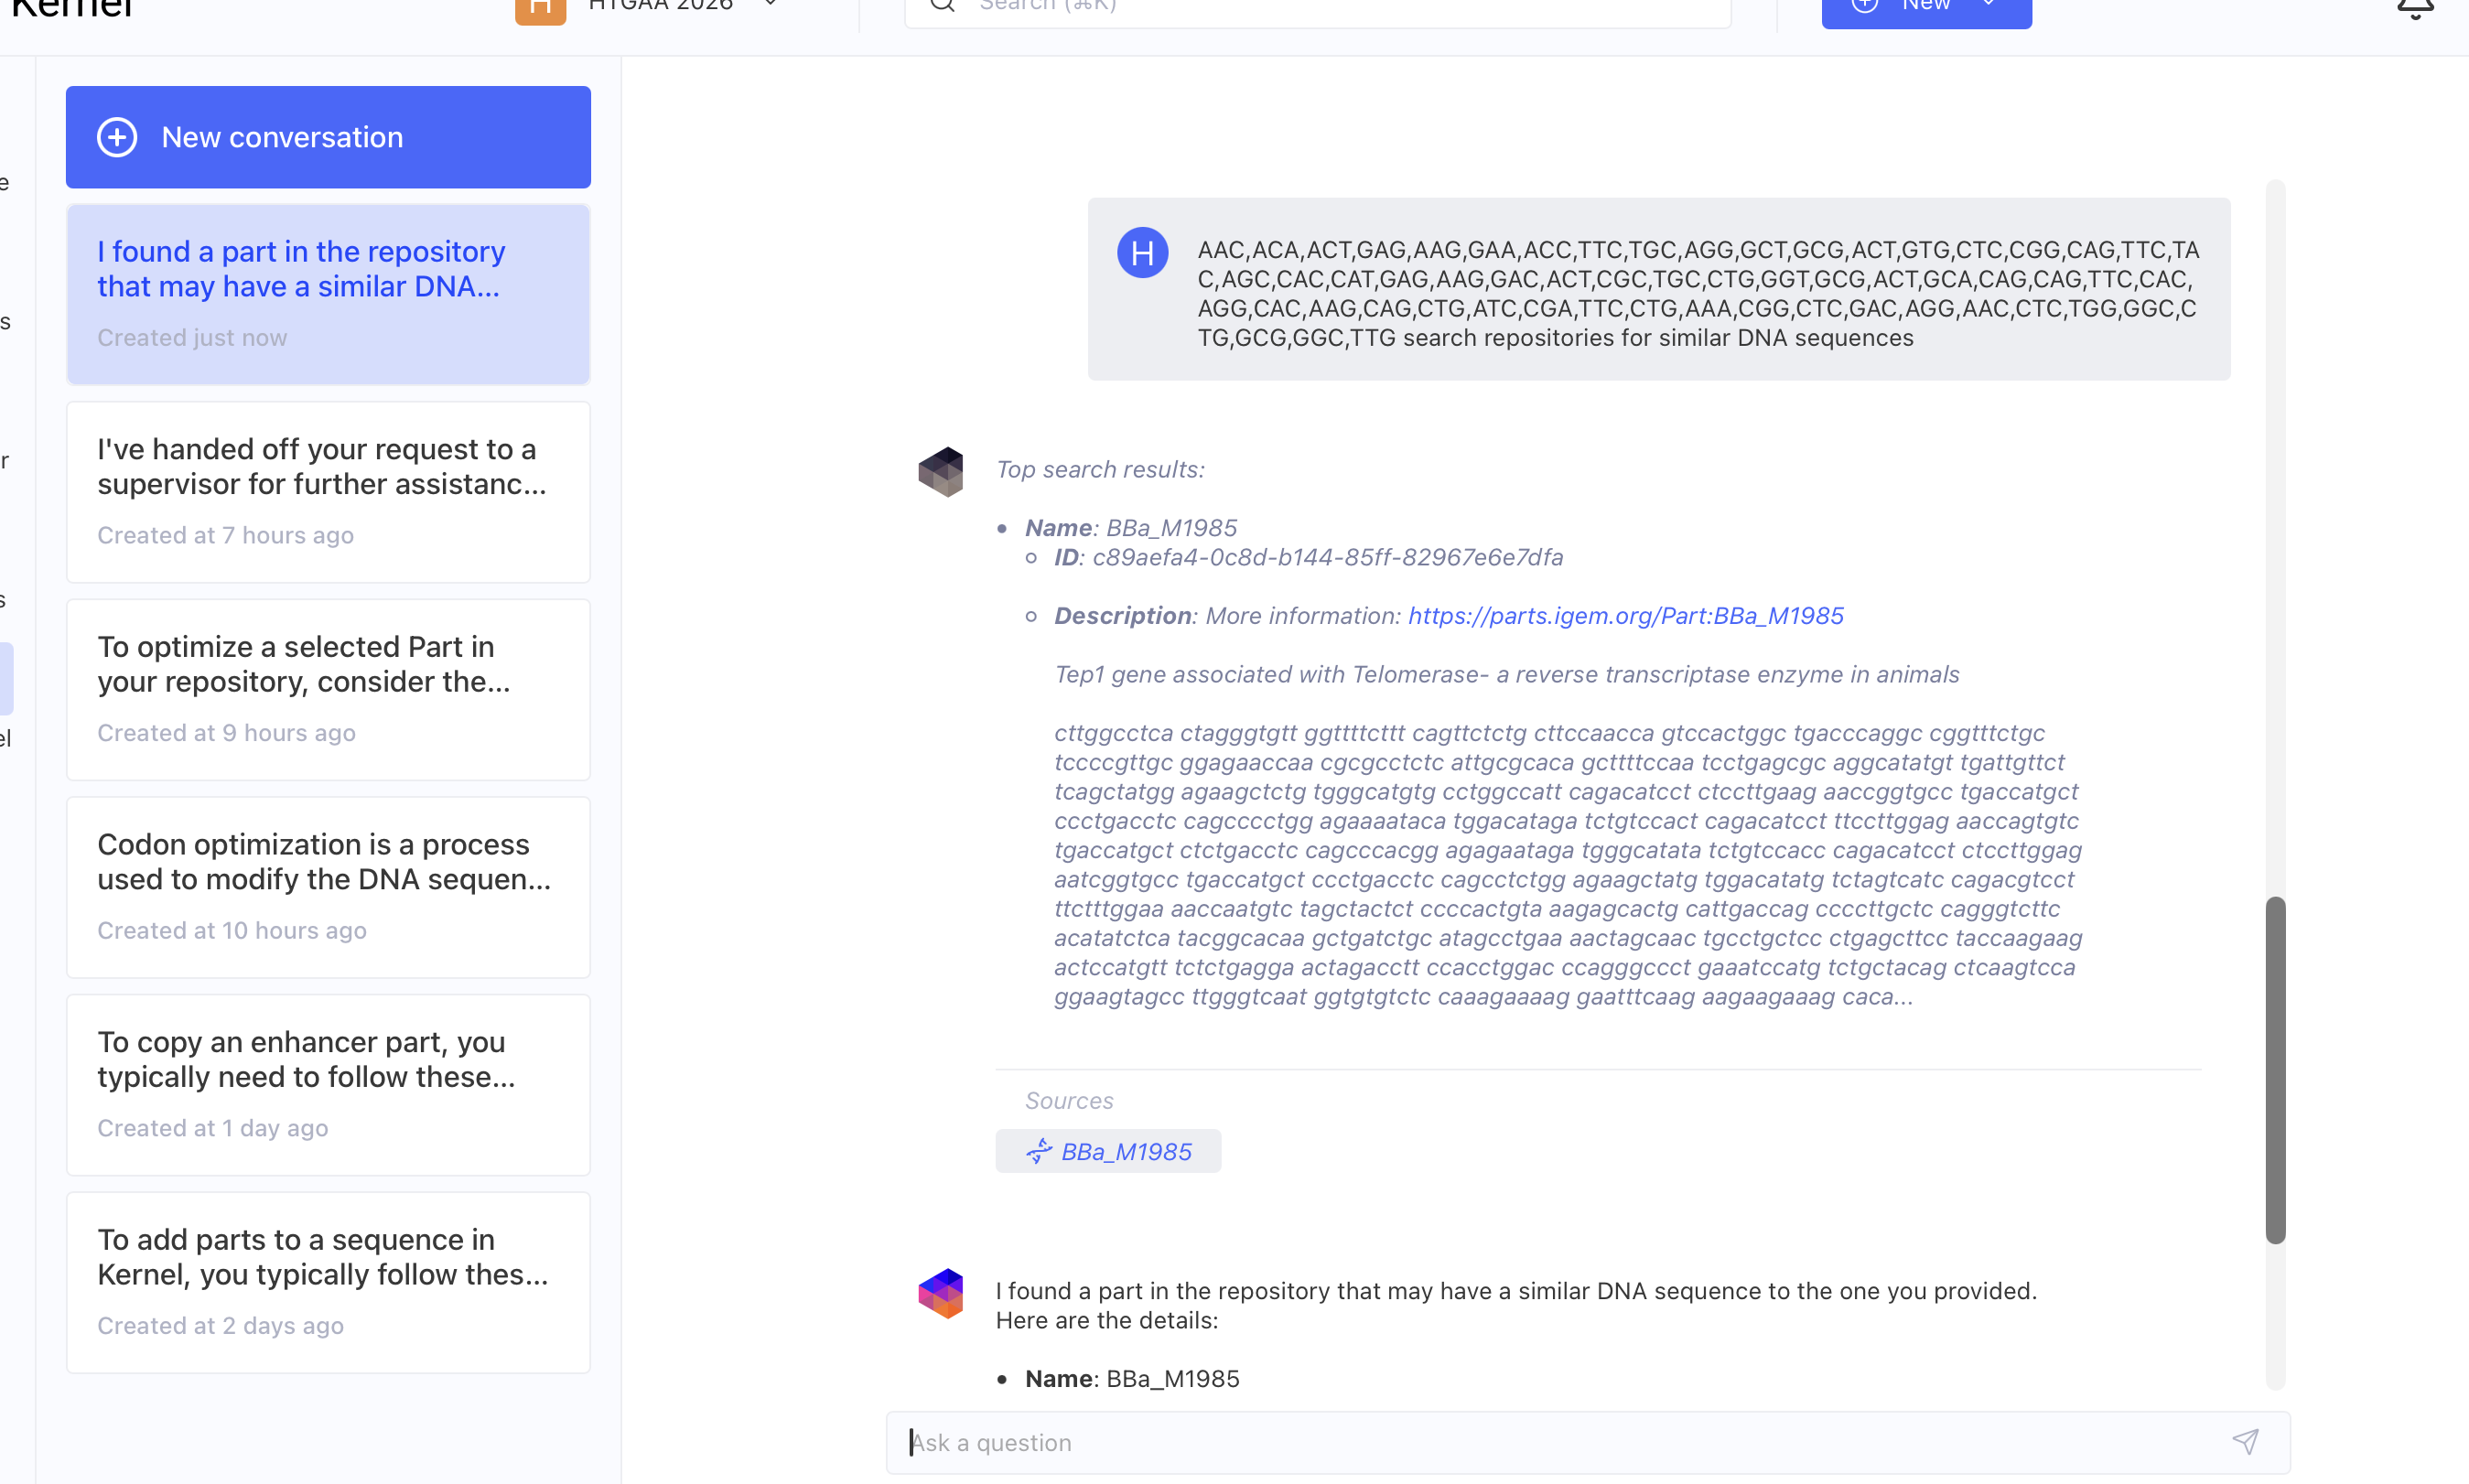
Task: Open 'Codon optimization is a process' conversation
Action: 328,887
